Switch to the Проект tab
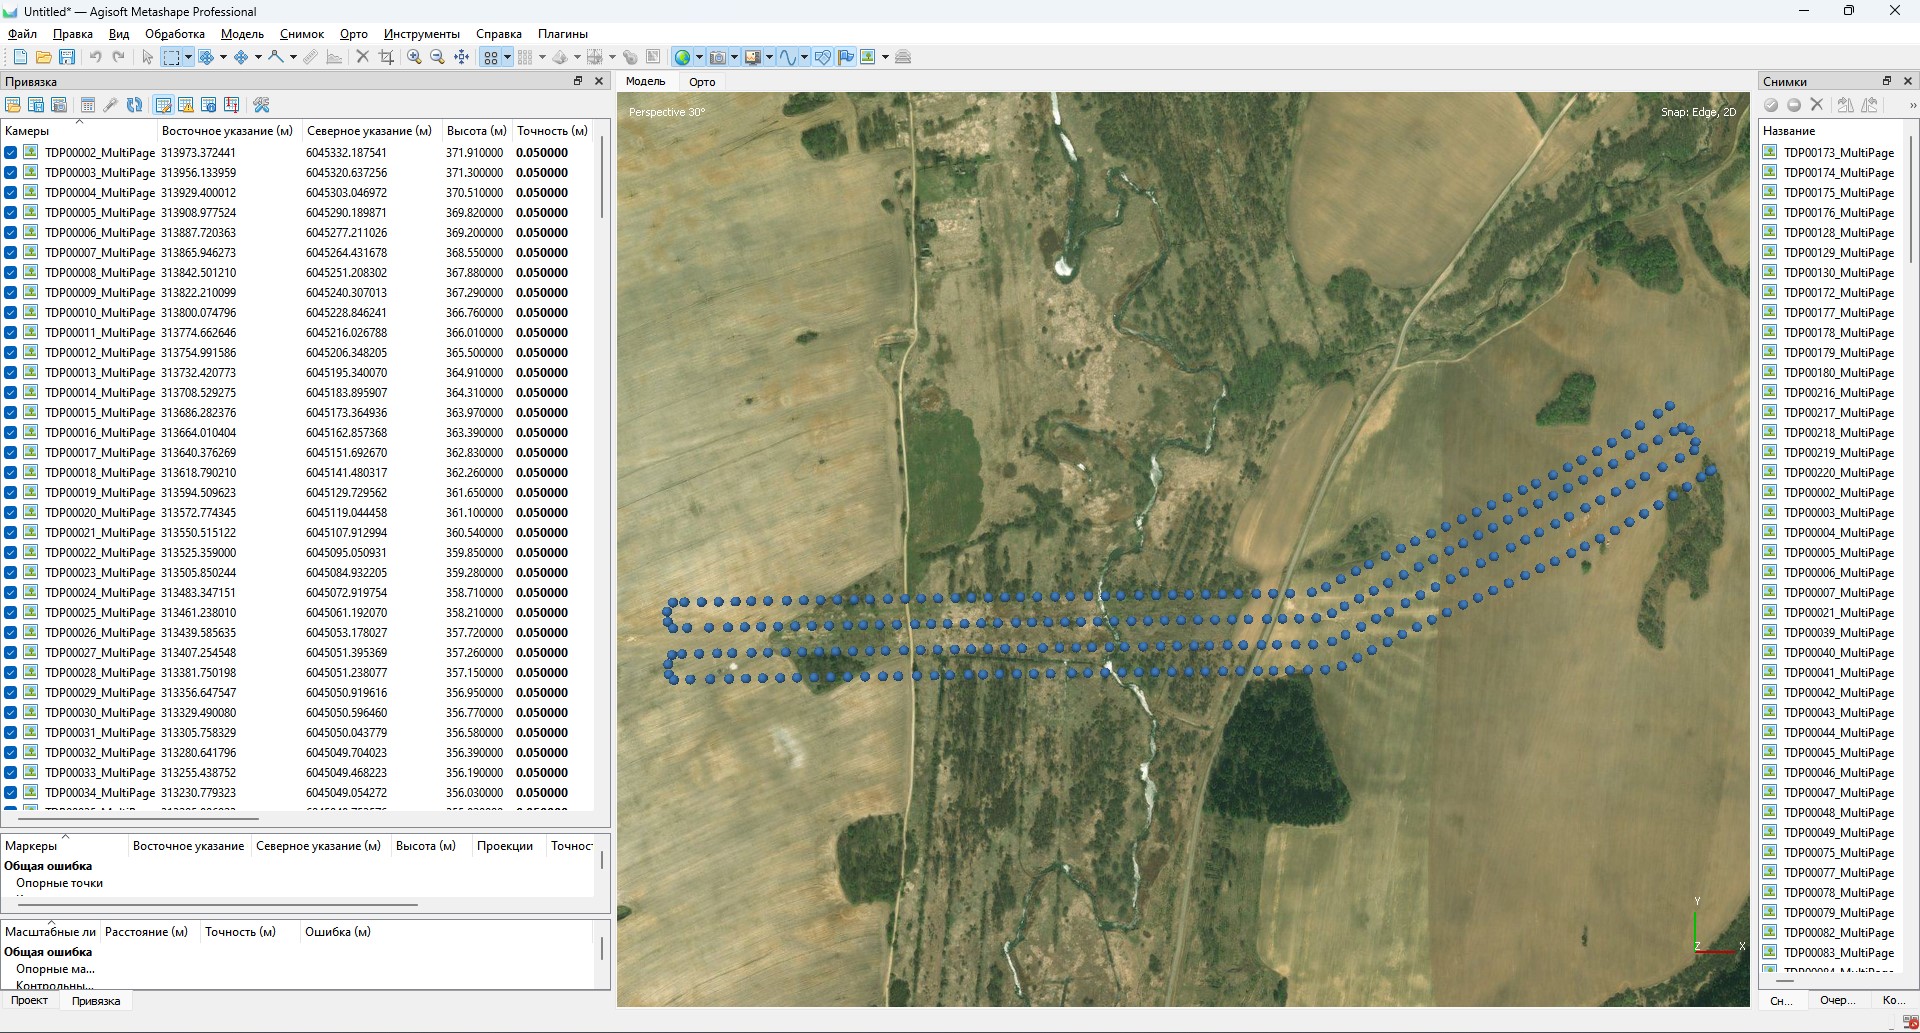The width and height of the screenshot is (1920, 1033). [x=29, y=1000]
